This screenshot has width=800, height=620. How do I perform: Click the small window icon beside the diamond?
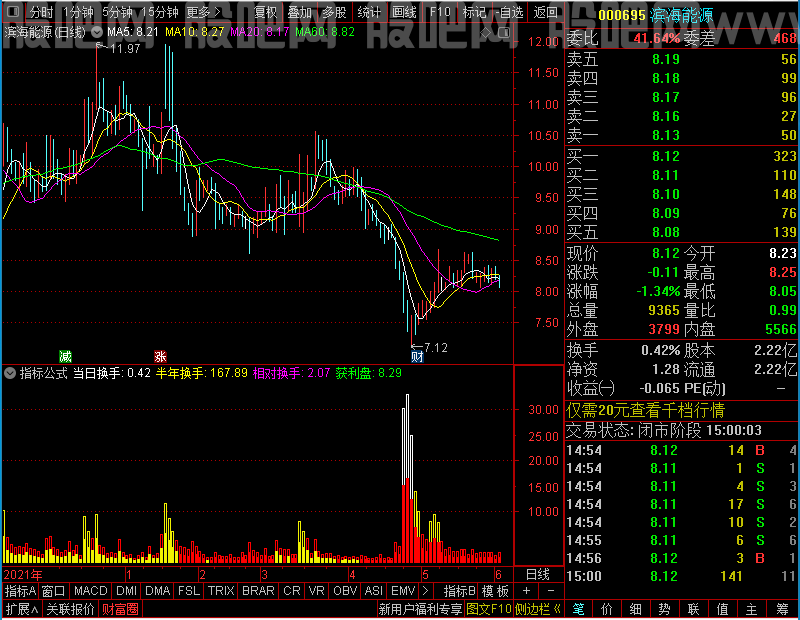coord(504,33)
